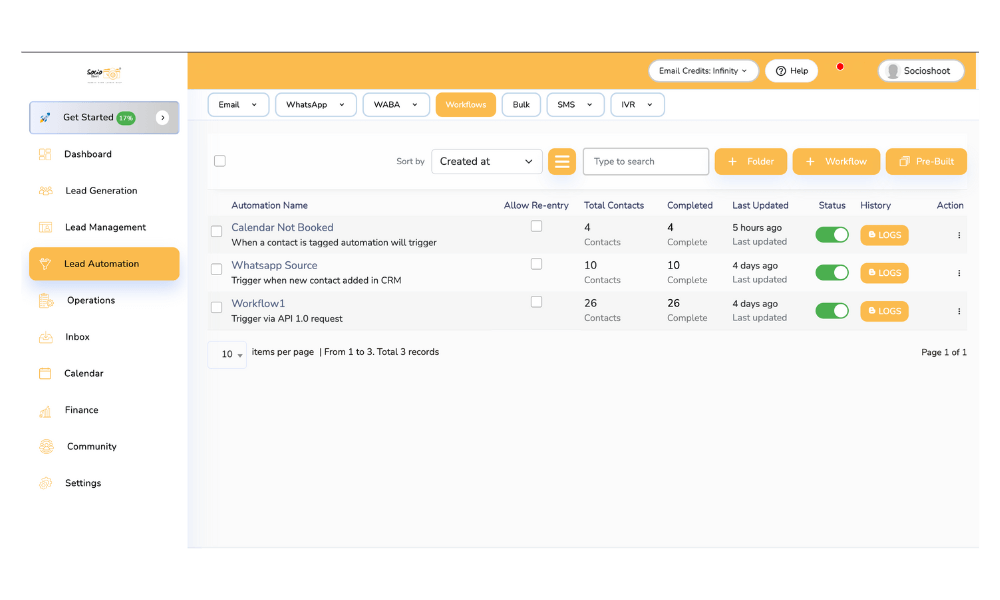
Task: Tick the select-all checkbox above the table
Action: tap(220, 161)
